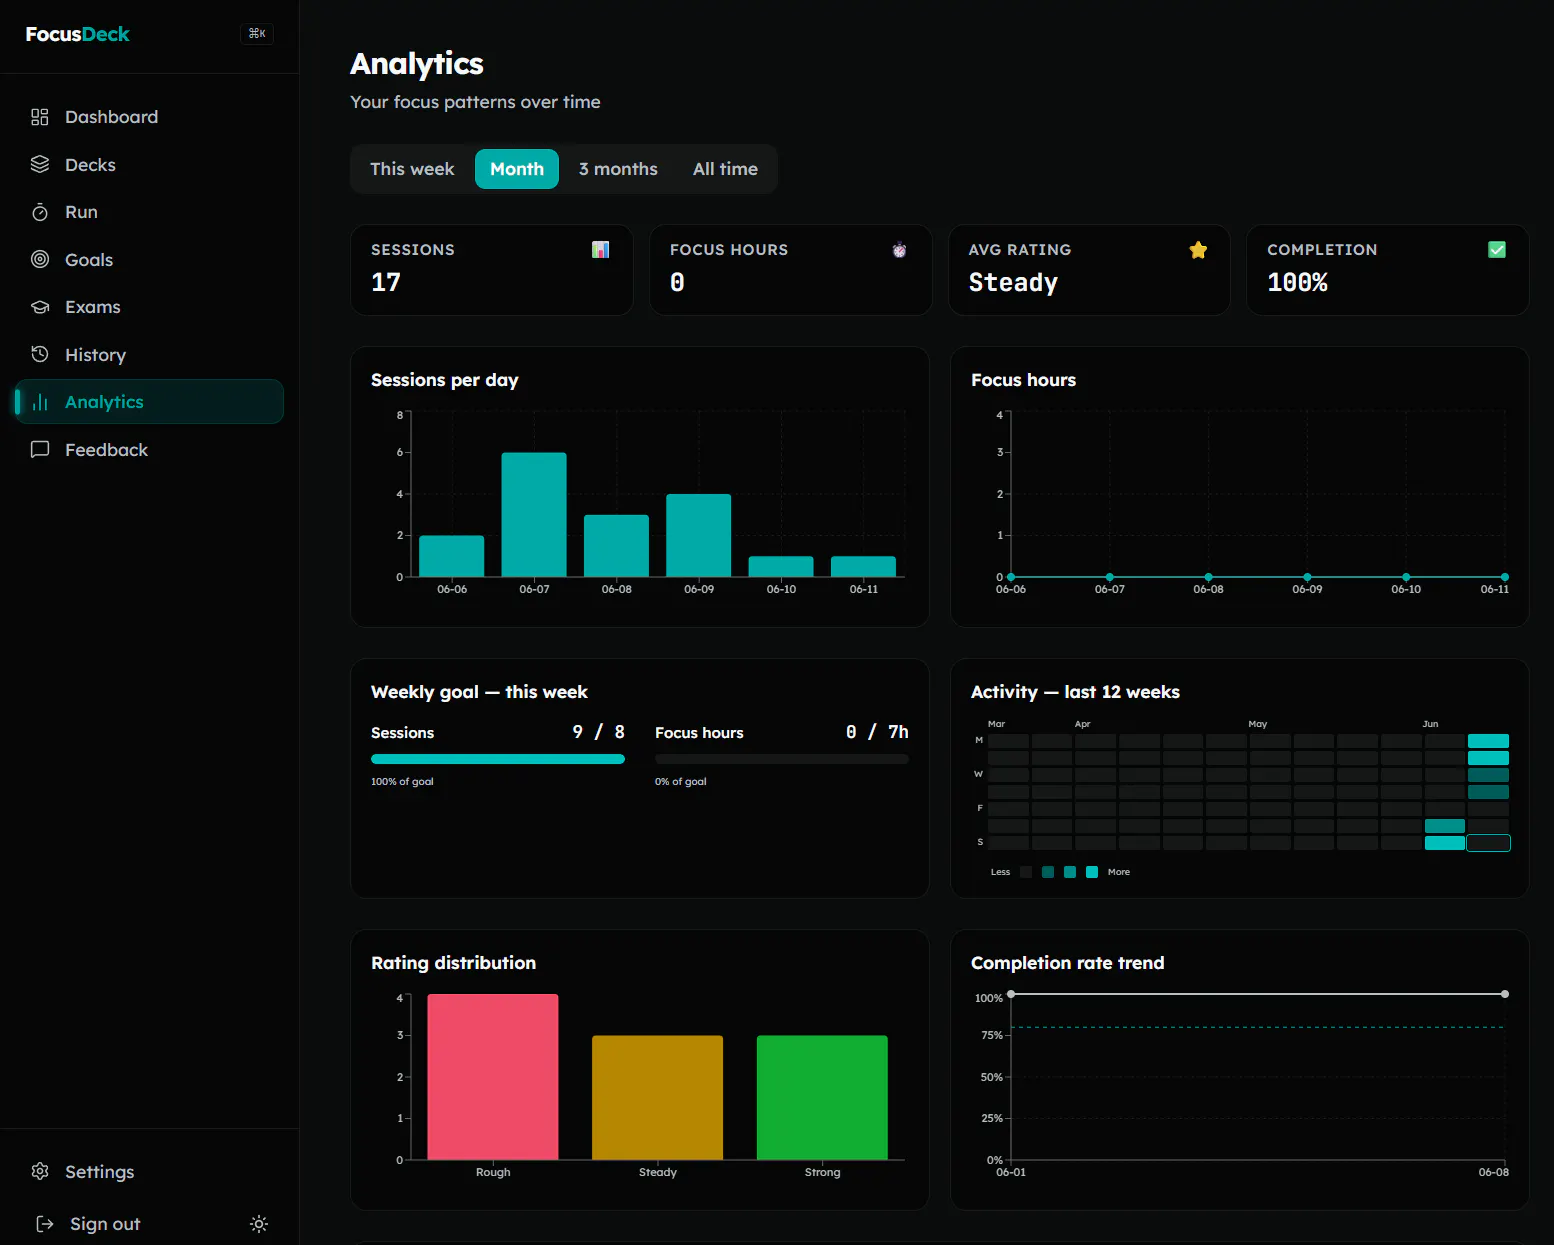Viewport: 1554px width, 1245px height.
Task: Click the Focus Hours alarm clock icon
Action: [899, 250]
